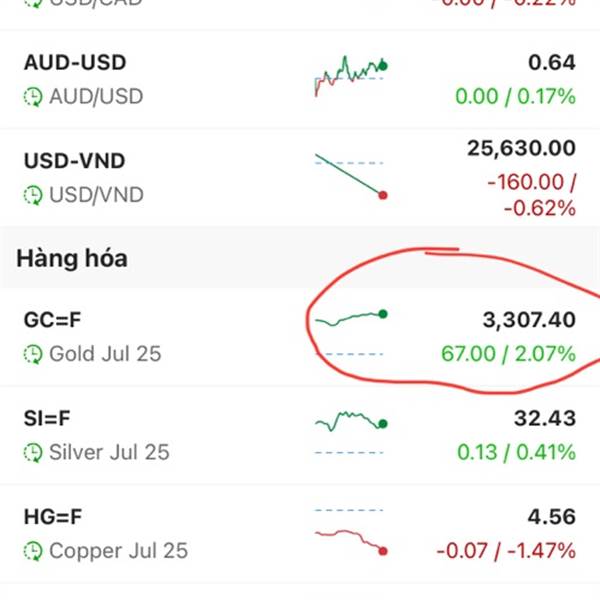Tap the copper change -0.07 / -1.47%
This screenshot has height=600, width=600.
506,551
